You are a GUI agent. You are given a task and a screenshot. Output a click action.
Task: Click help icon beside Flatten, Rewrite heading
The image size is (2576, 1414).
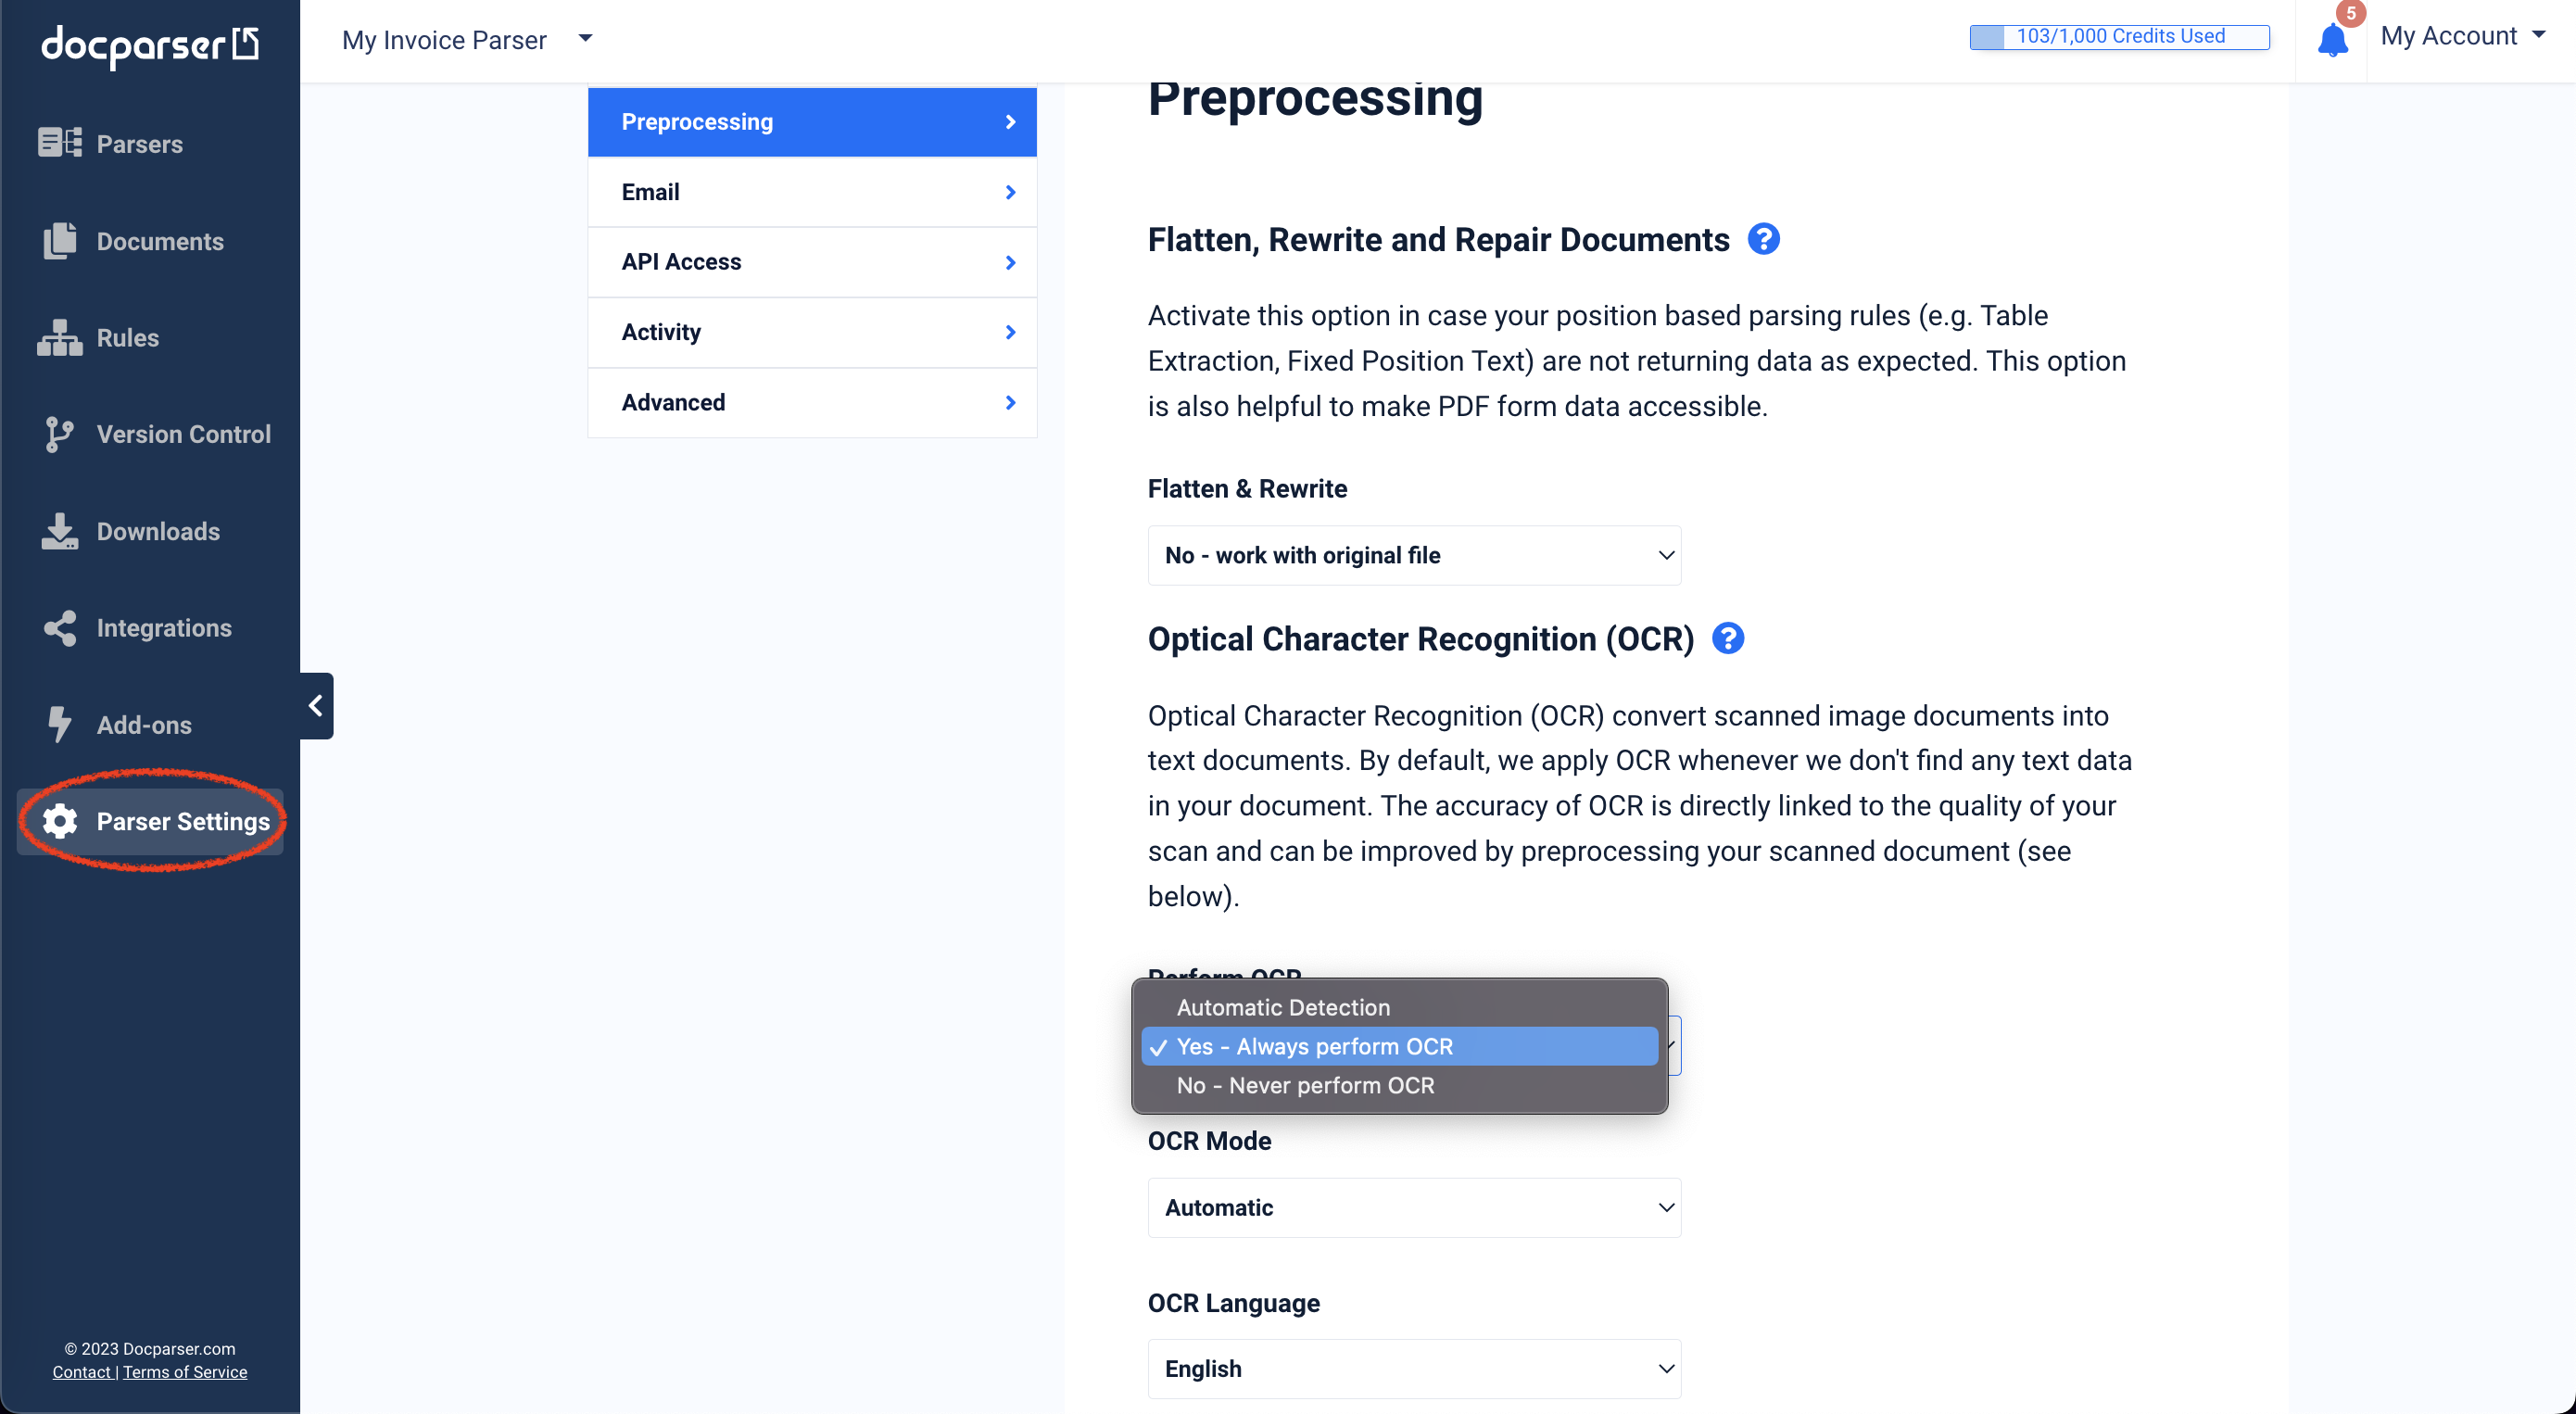point(1763,239)
